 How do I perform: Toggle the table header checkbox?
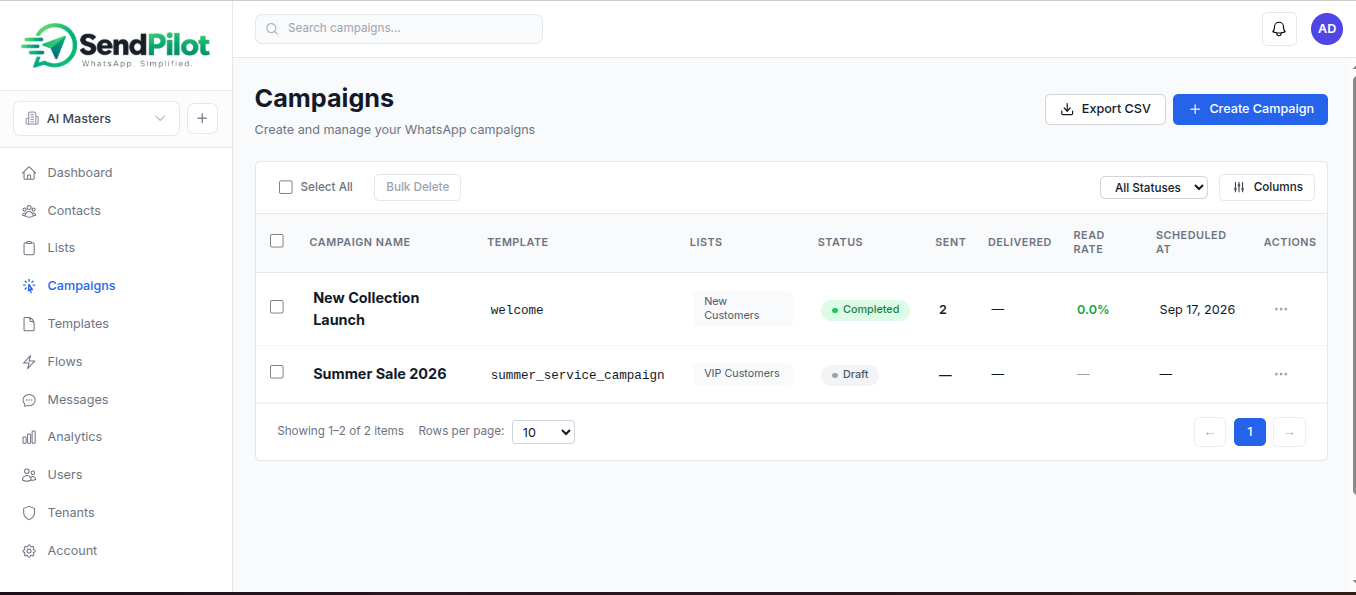pos(277,241)
